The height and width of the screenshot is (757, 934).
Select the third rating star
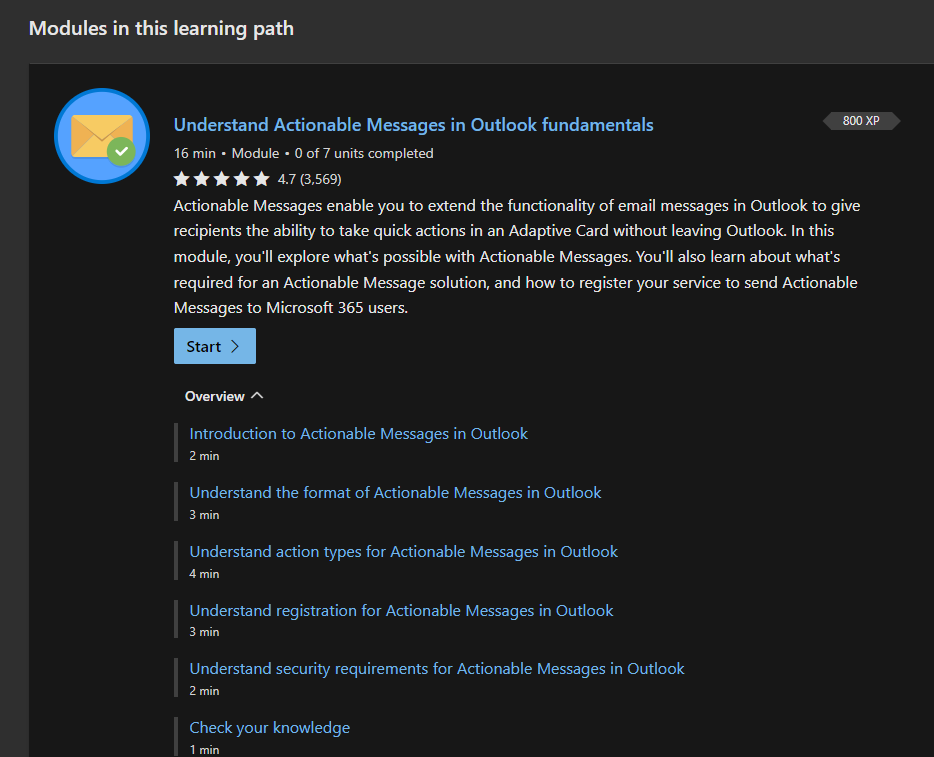222,178
